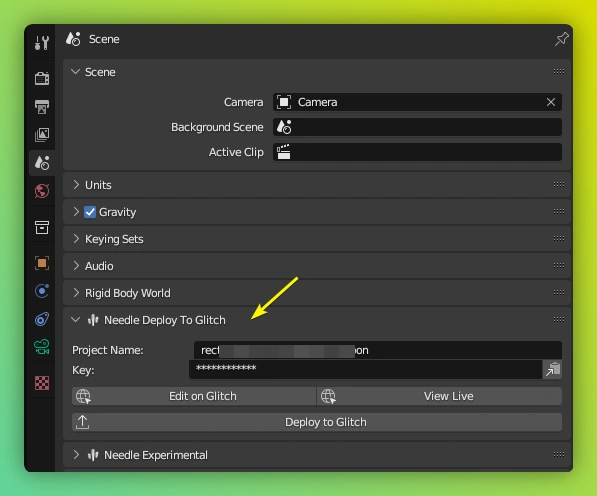Click the Keying Sets panel drag grip
The height and width of the screenshot is (496, 597).
point(559,239)
